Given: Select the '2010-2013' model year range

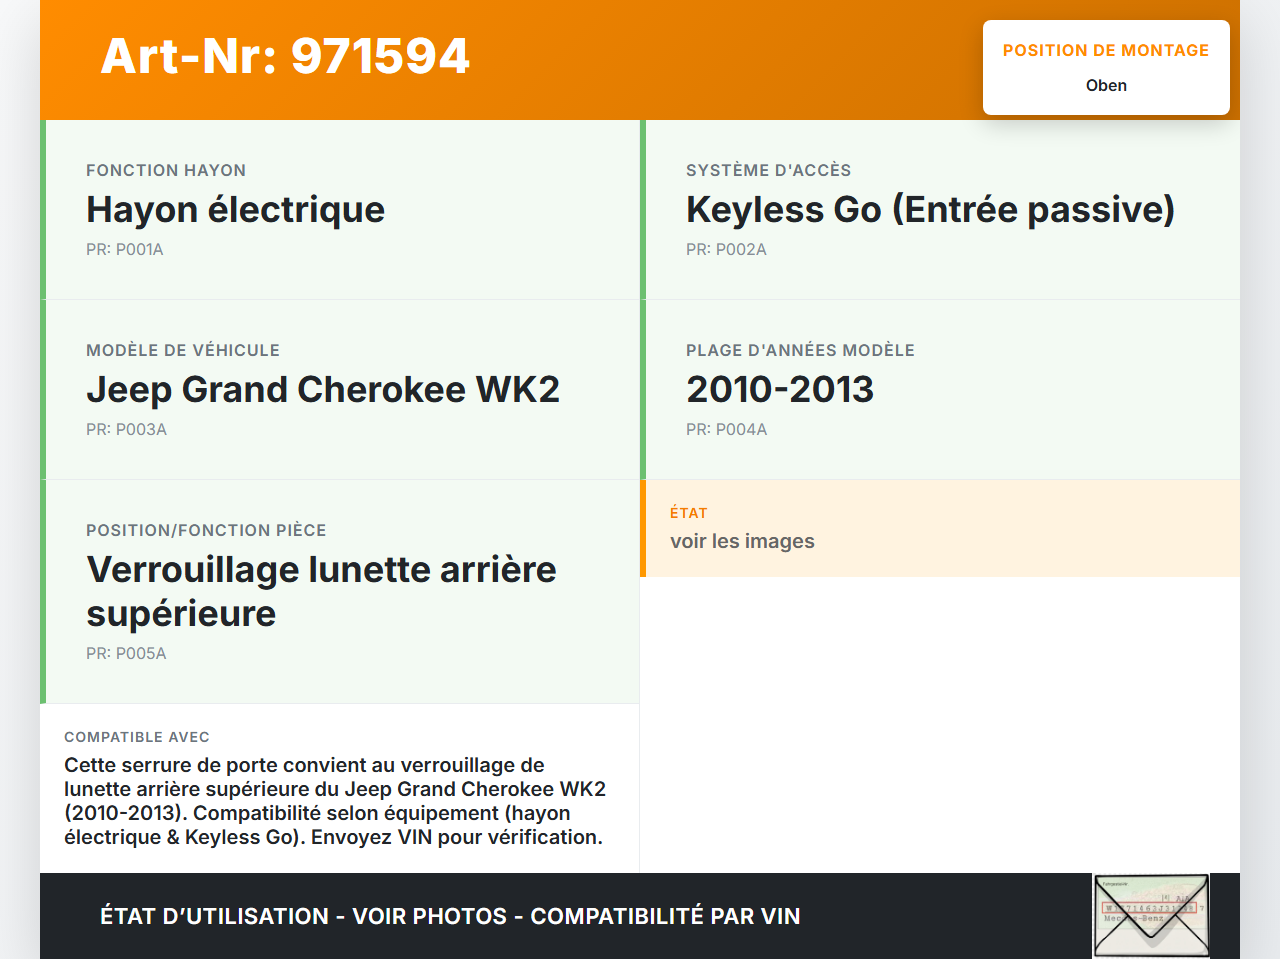Looking at the screenshot, I should [x=780, y=390].
